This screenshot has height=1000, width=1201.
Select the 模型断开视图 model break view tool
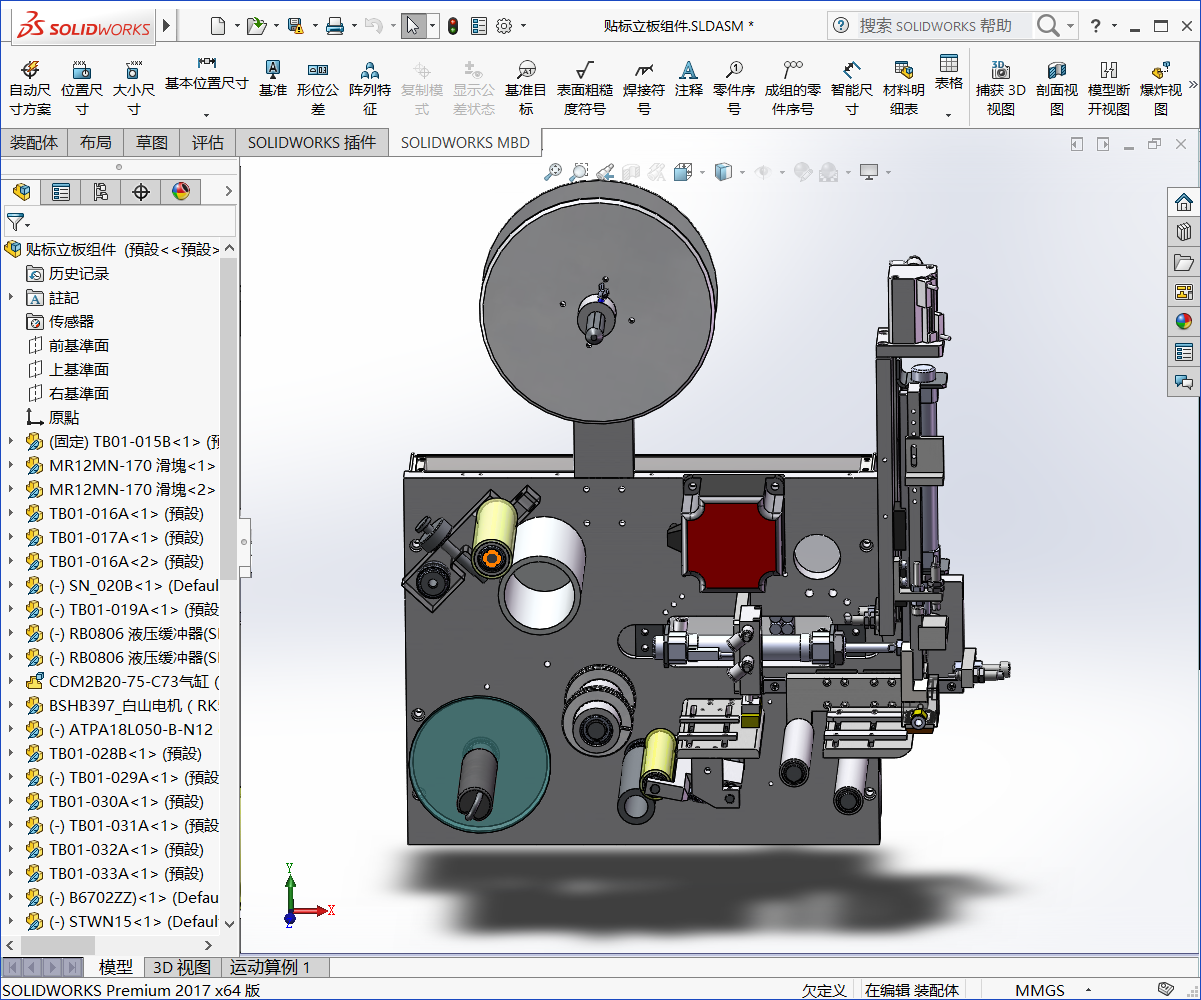coord(1109,87)
